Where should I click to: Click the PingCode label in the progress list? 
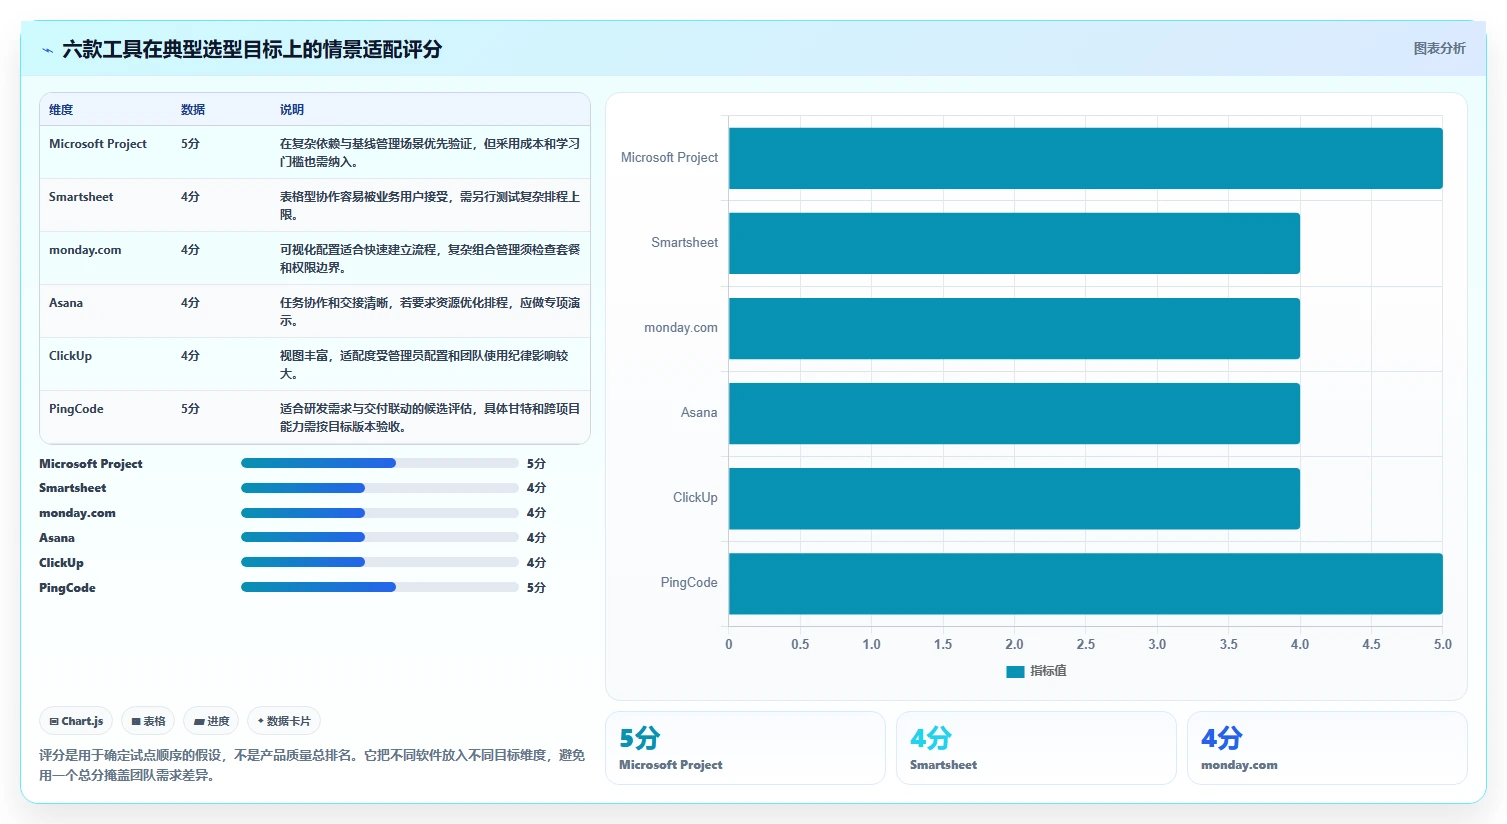click(67, 588)
